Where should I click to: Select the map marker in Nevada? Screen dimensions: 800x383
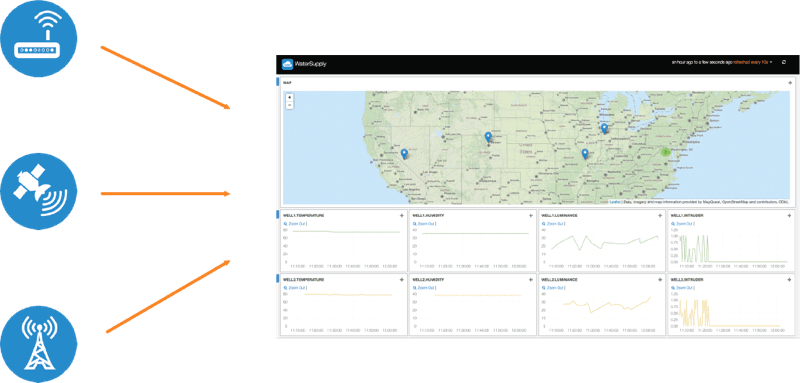point(404,154)
